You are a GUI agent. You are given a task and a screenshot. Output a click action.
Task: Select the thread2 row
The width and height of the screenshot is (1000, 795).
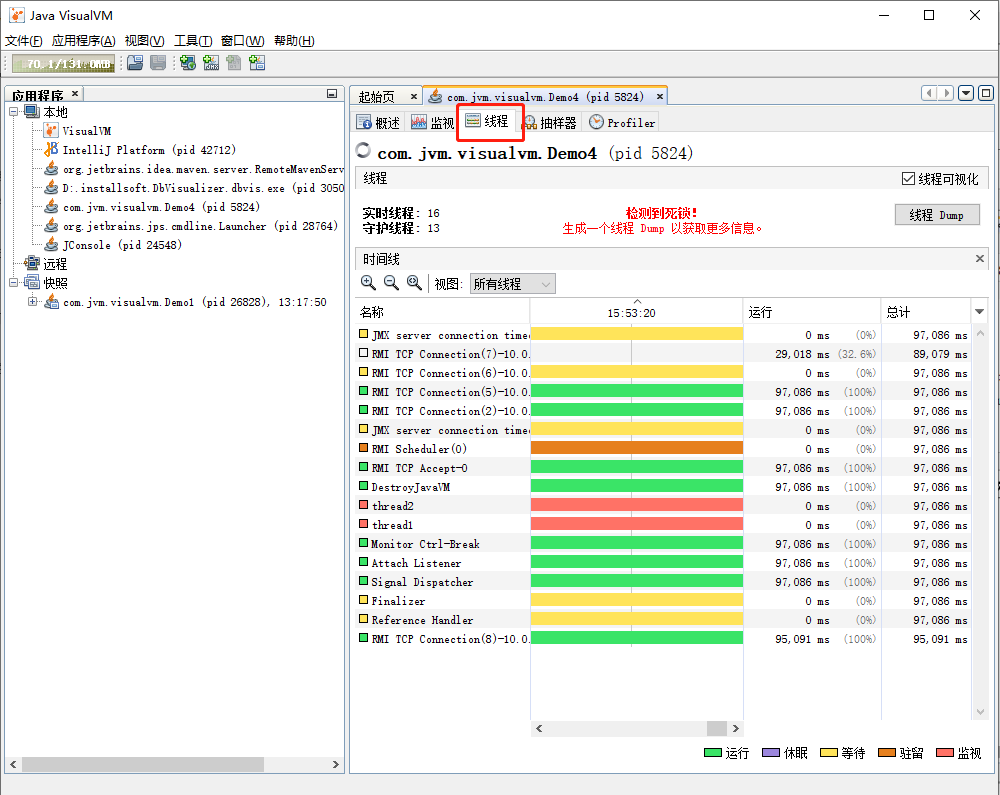(663, 506)
